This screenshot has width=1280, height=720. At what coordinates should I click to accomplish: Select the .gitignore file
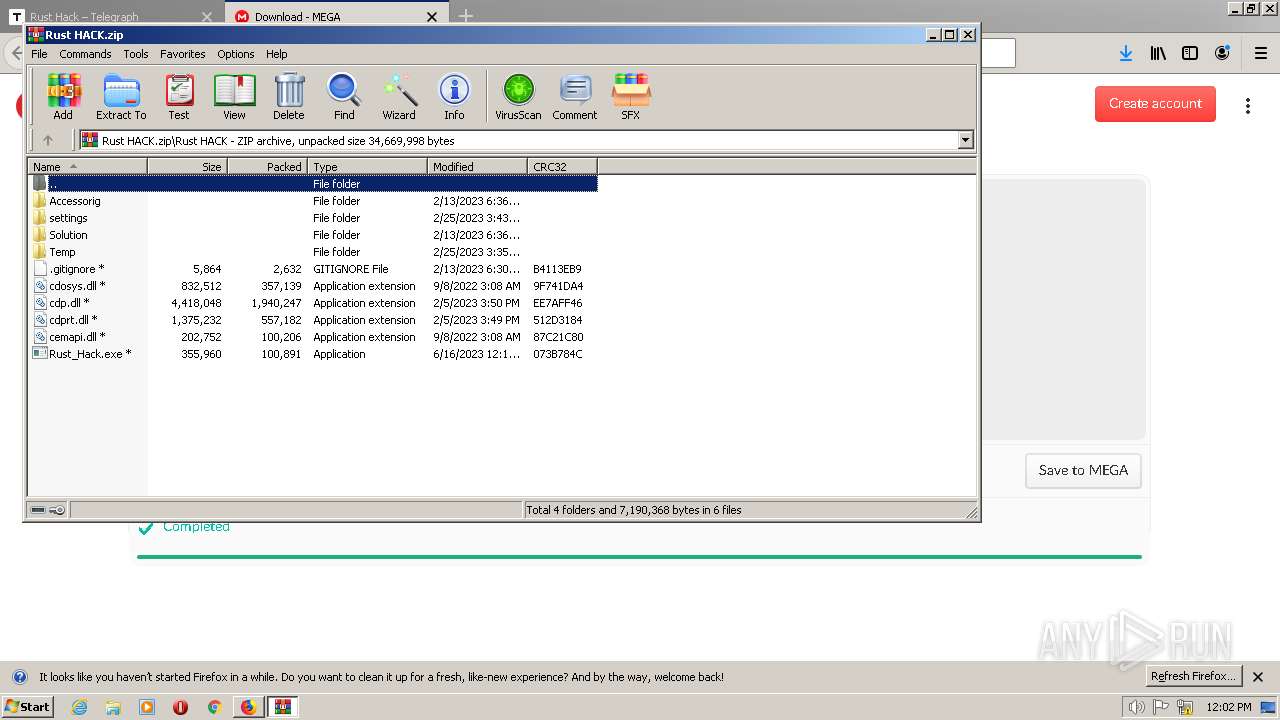[x=76, y=269]
